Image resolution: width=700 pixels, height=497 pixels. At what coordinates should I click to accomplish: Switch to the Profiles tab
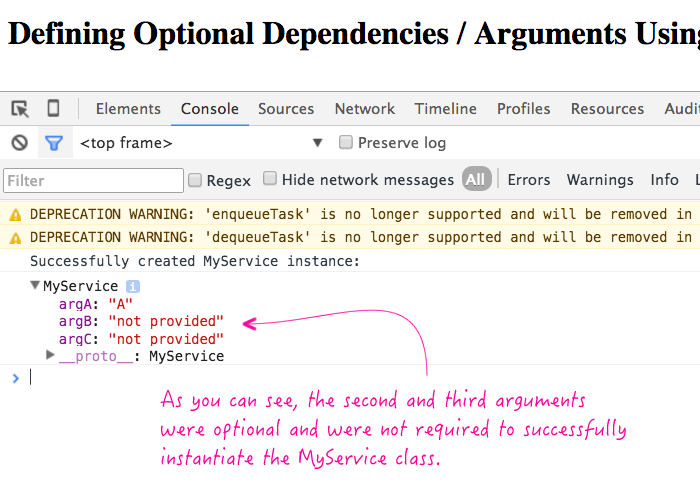[524, 109]
